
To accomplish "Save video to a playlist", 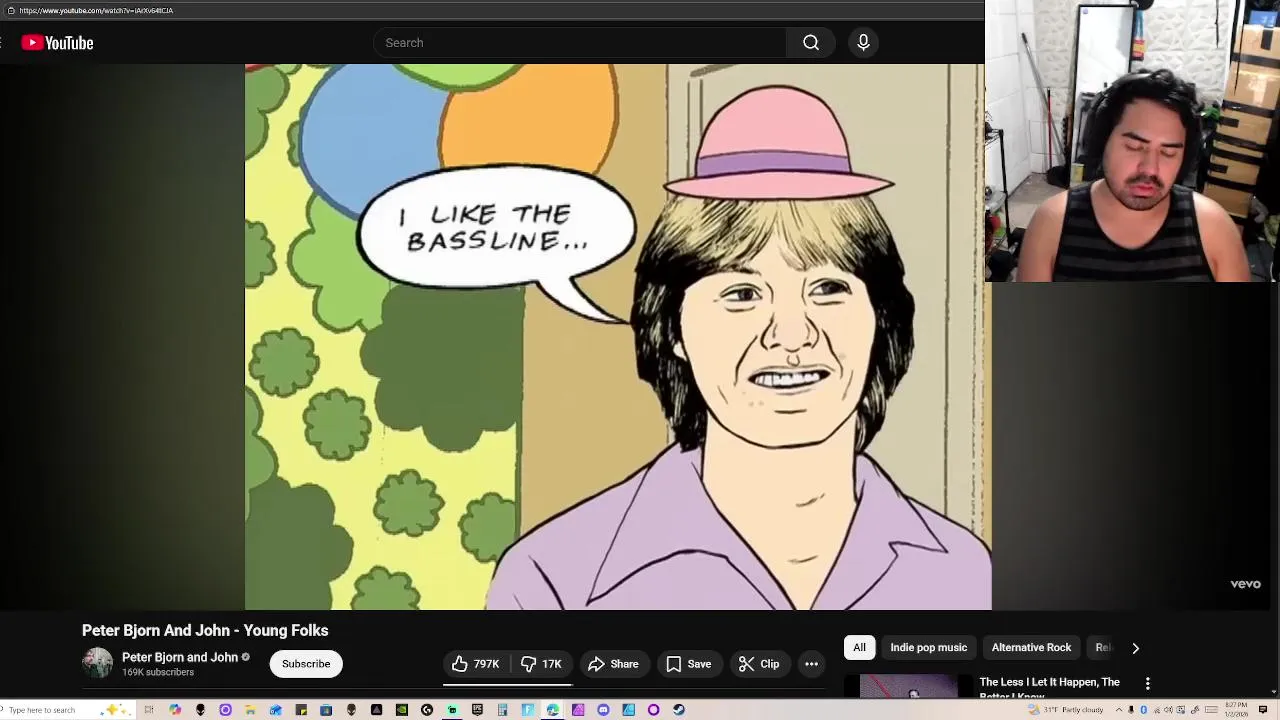I will tap(688, 664).
